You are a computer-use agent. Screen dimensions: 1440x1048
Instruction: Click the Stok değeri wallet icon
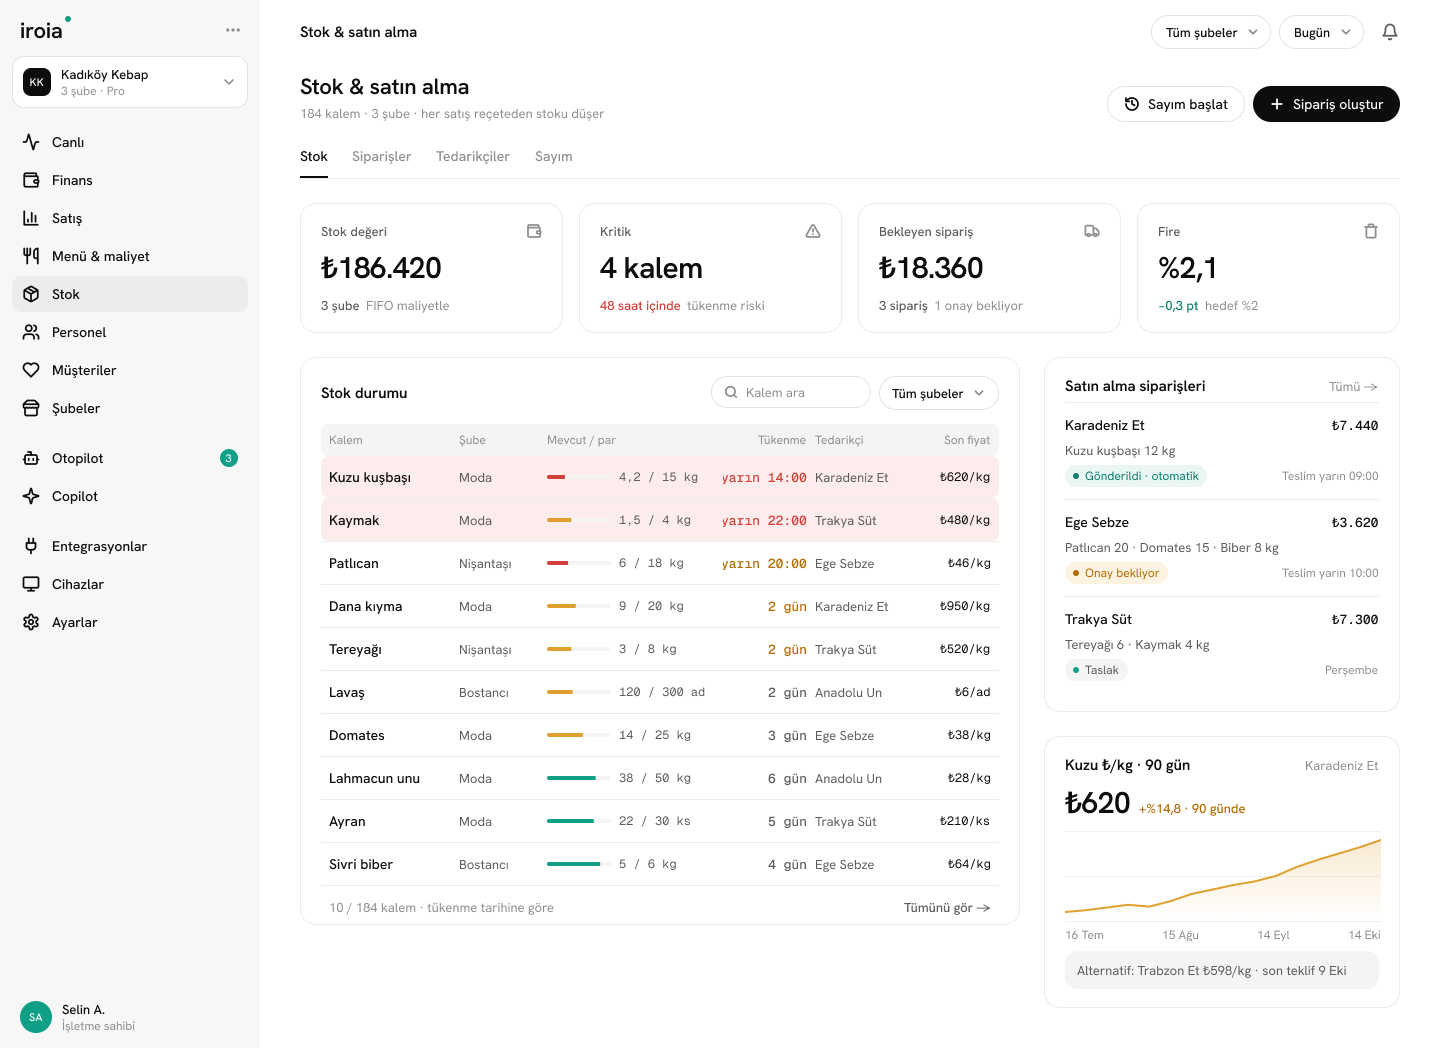[534, 231]
